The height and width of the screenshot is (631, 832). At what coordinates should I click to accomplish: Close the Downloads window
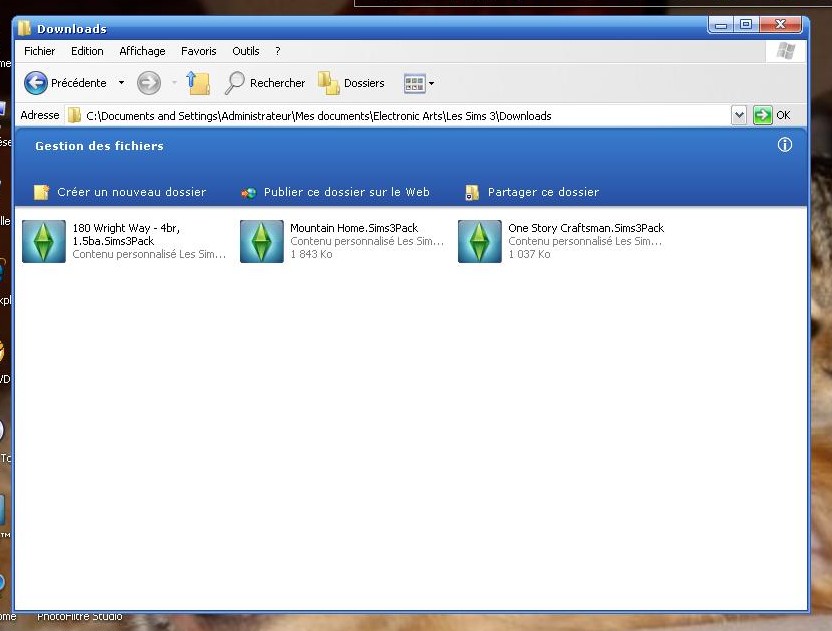780,24
